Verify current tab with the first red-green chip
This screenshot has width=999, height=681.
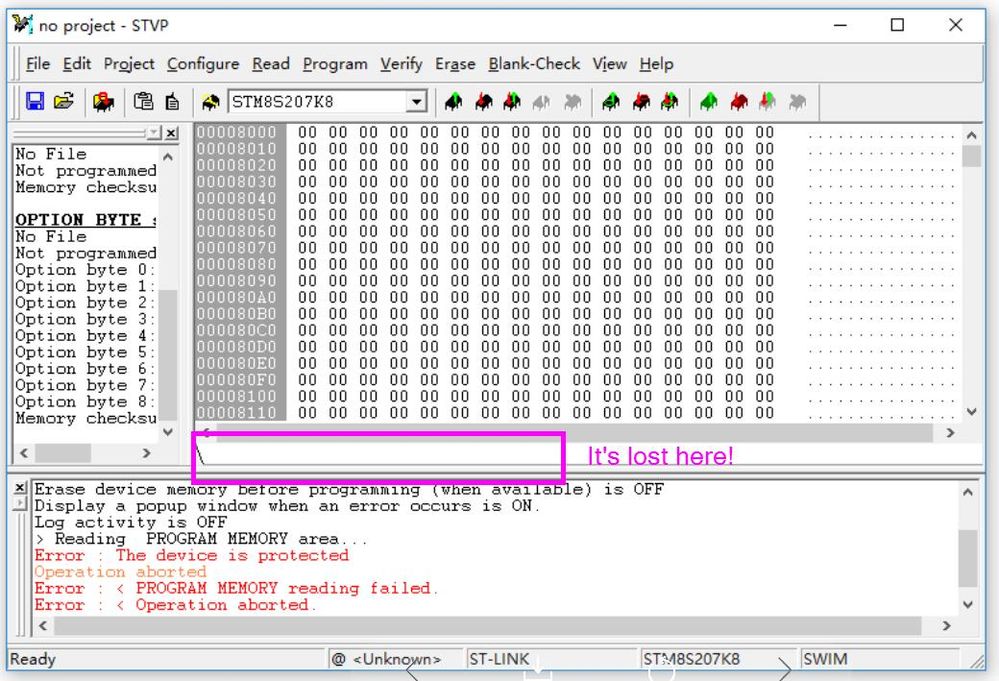pos(512,101)
